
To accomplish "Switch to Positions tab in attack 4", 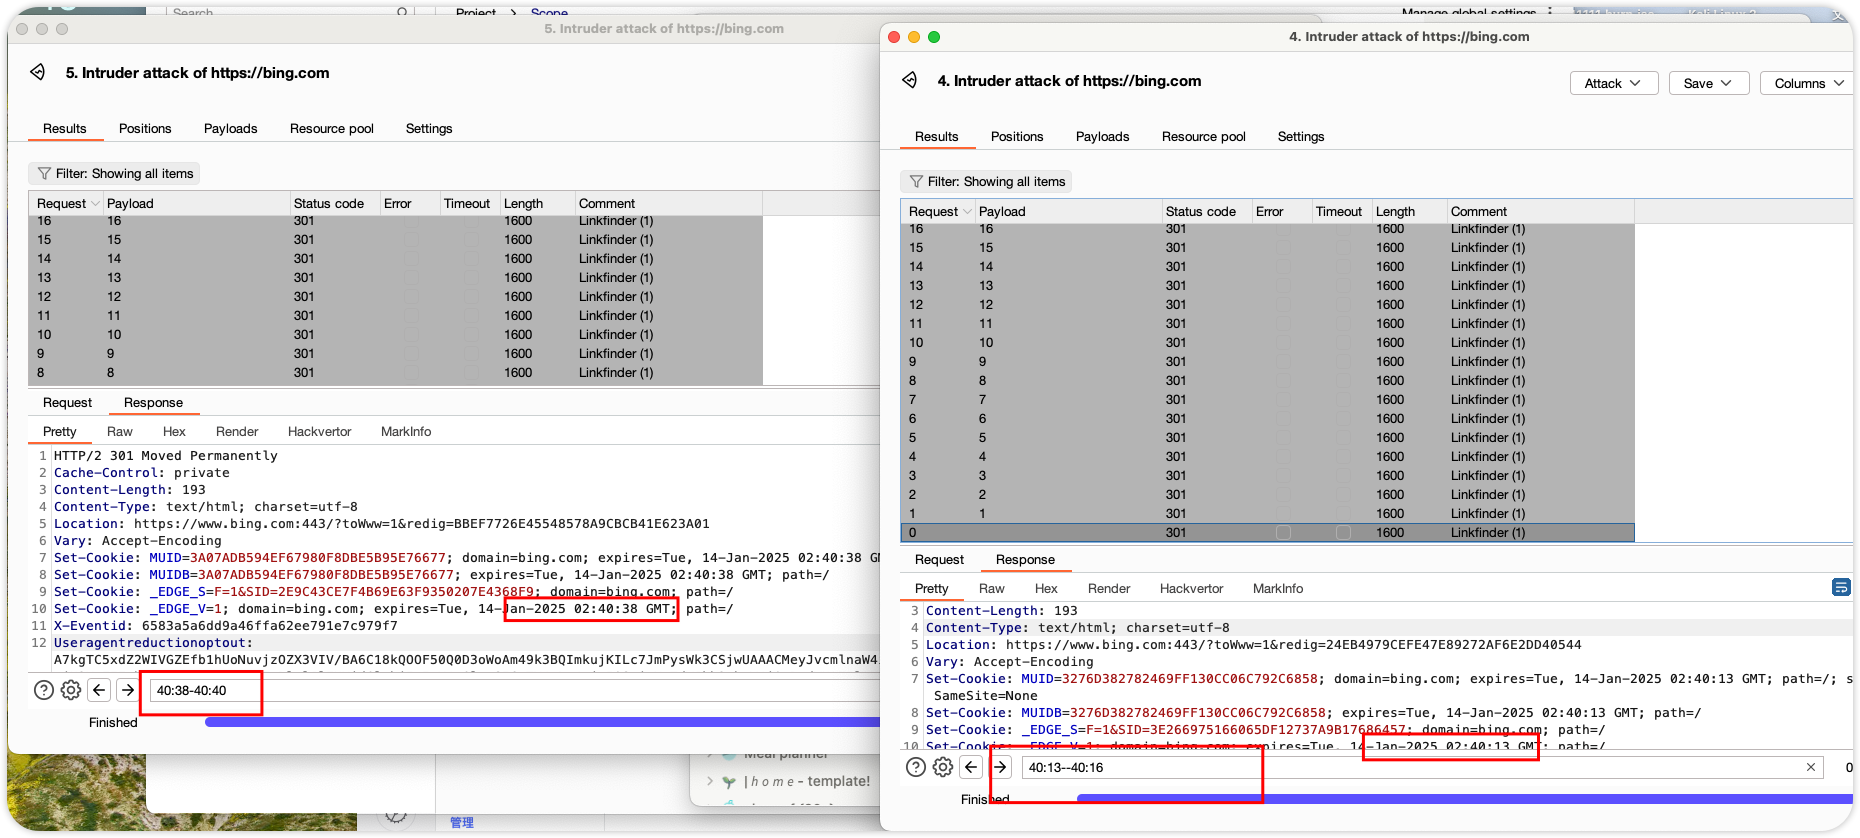I will click(x=1017, y=137).
